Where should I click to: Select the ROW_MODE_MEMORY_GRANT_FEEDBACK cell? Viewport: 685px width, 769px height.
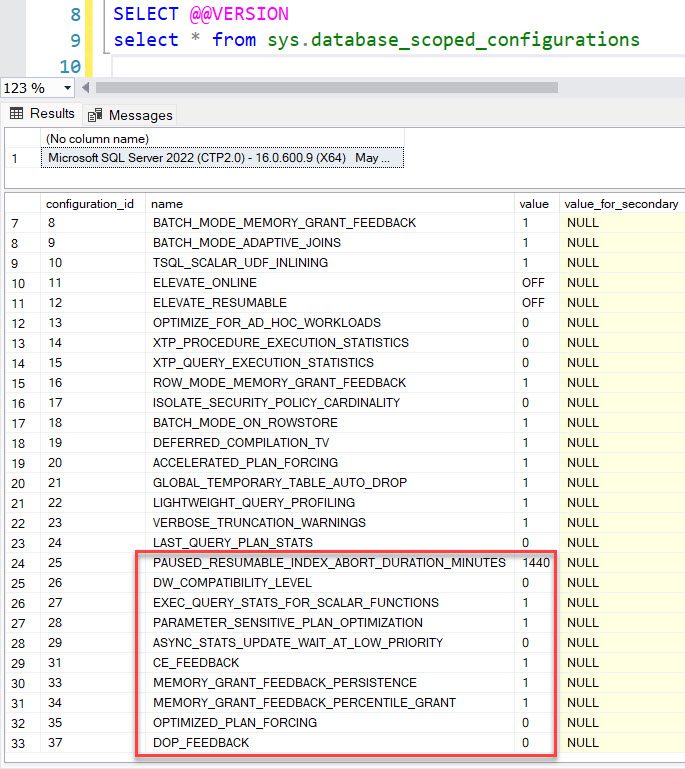point(330,383)
